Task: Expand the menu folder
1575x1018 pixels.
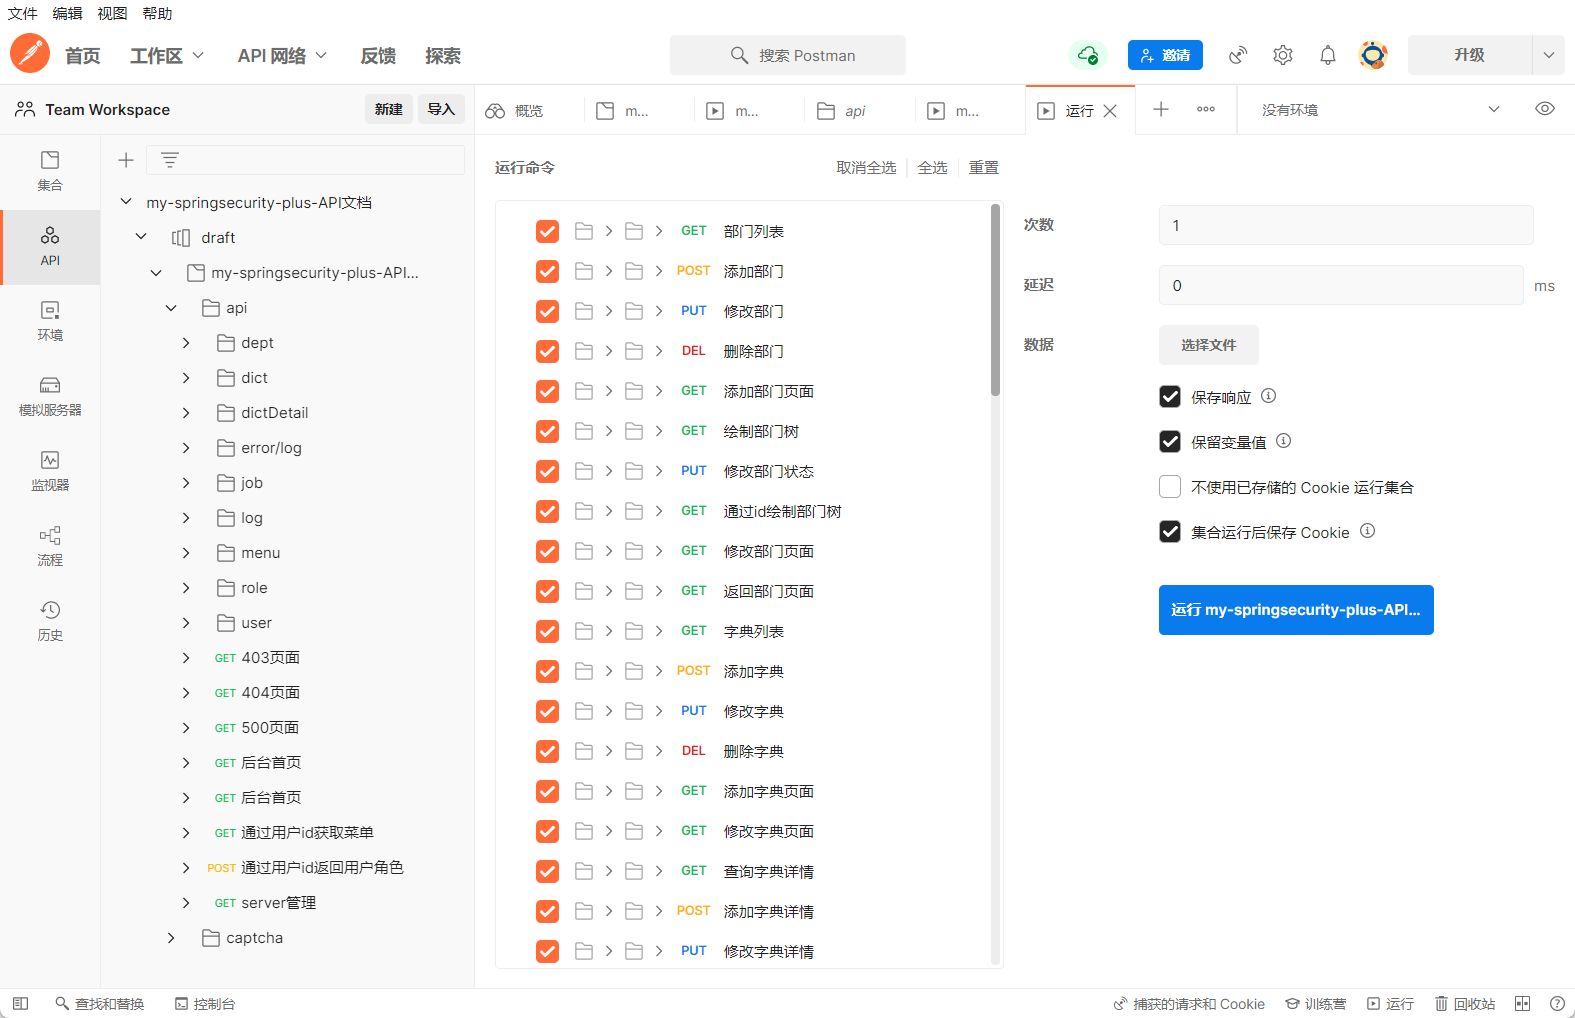Action: [x=186, y=553]
